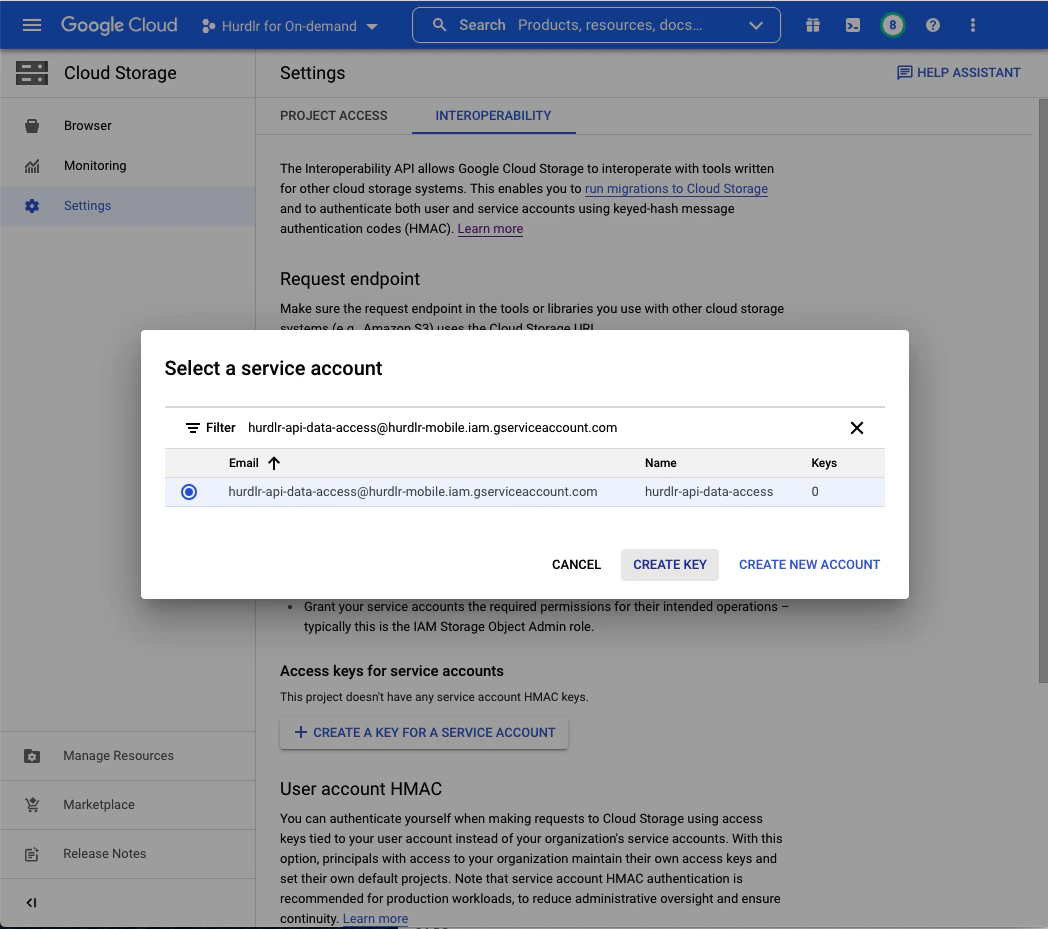This screenshot has height=929, width=1048.
Task: Edit the service account filter text
Action: coord(432,428)
